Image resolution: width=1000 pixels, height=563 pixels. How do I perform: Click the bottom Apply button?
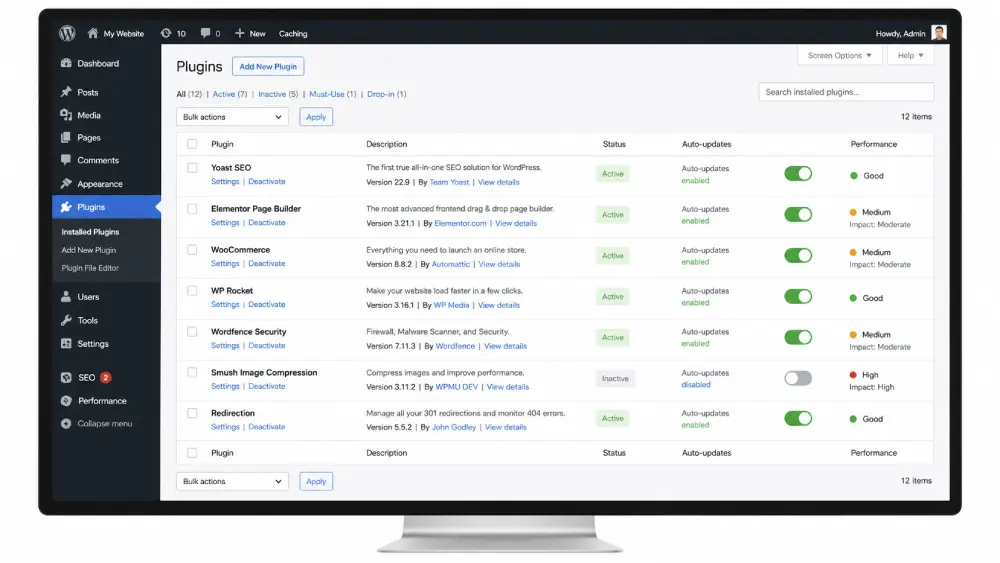pos(316,481)
